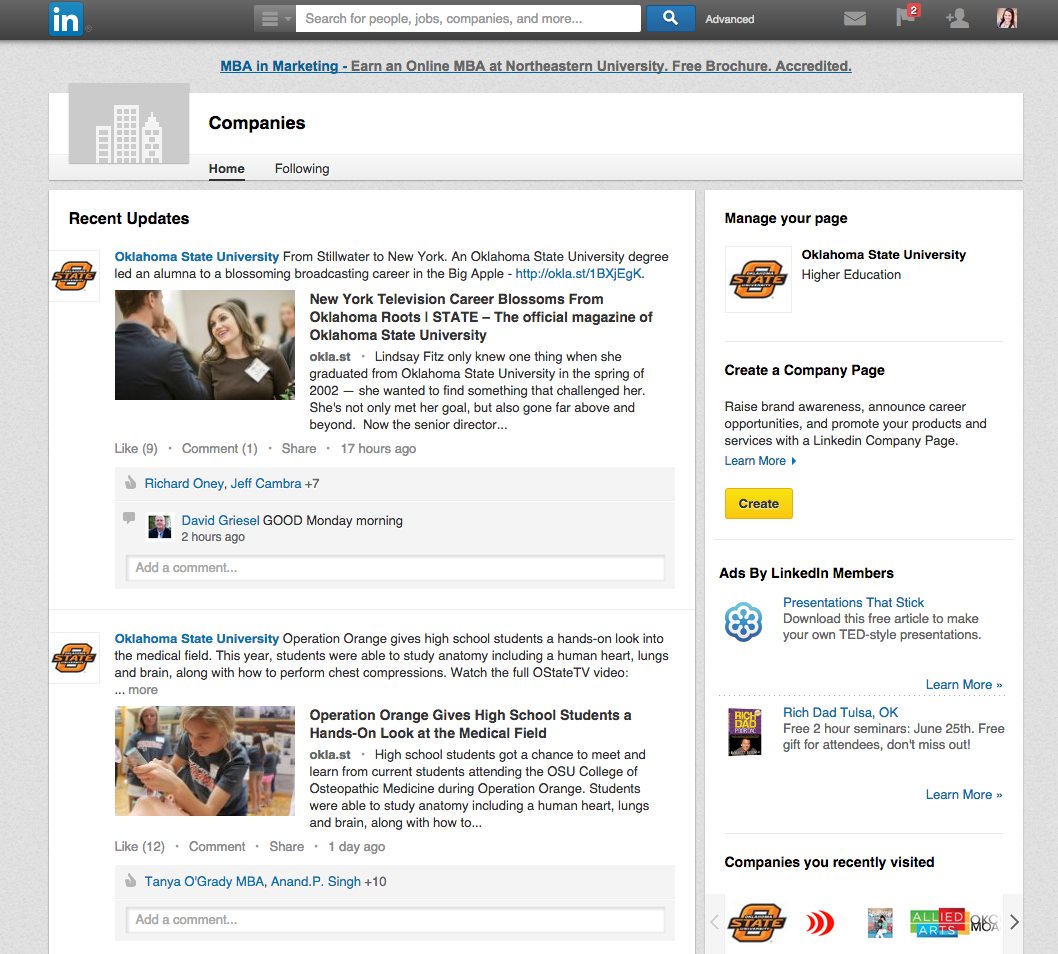Open Oklahoma State logo in recently visited companies
Image resolution: width=1058 pixels, height=954 pixels.
(x=757, y=922)
